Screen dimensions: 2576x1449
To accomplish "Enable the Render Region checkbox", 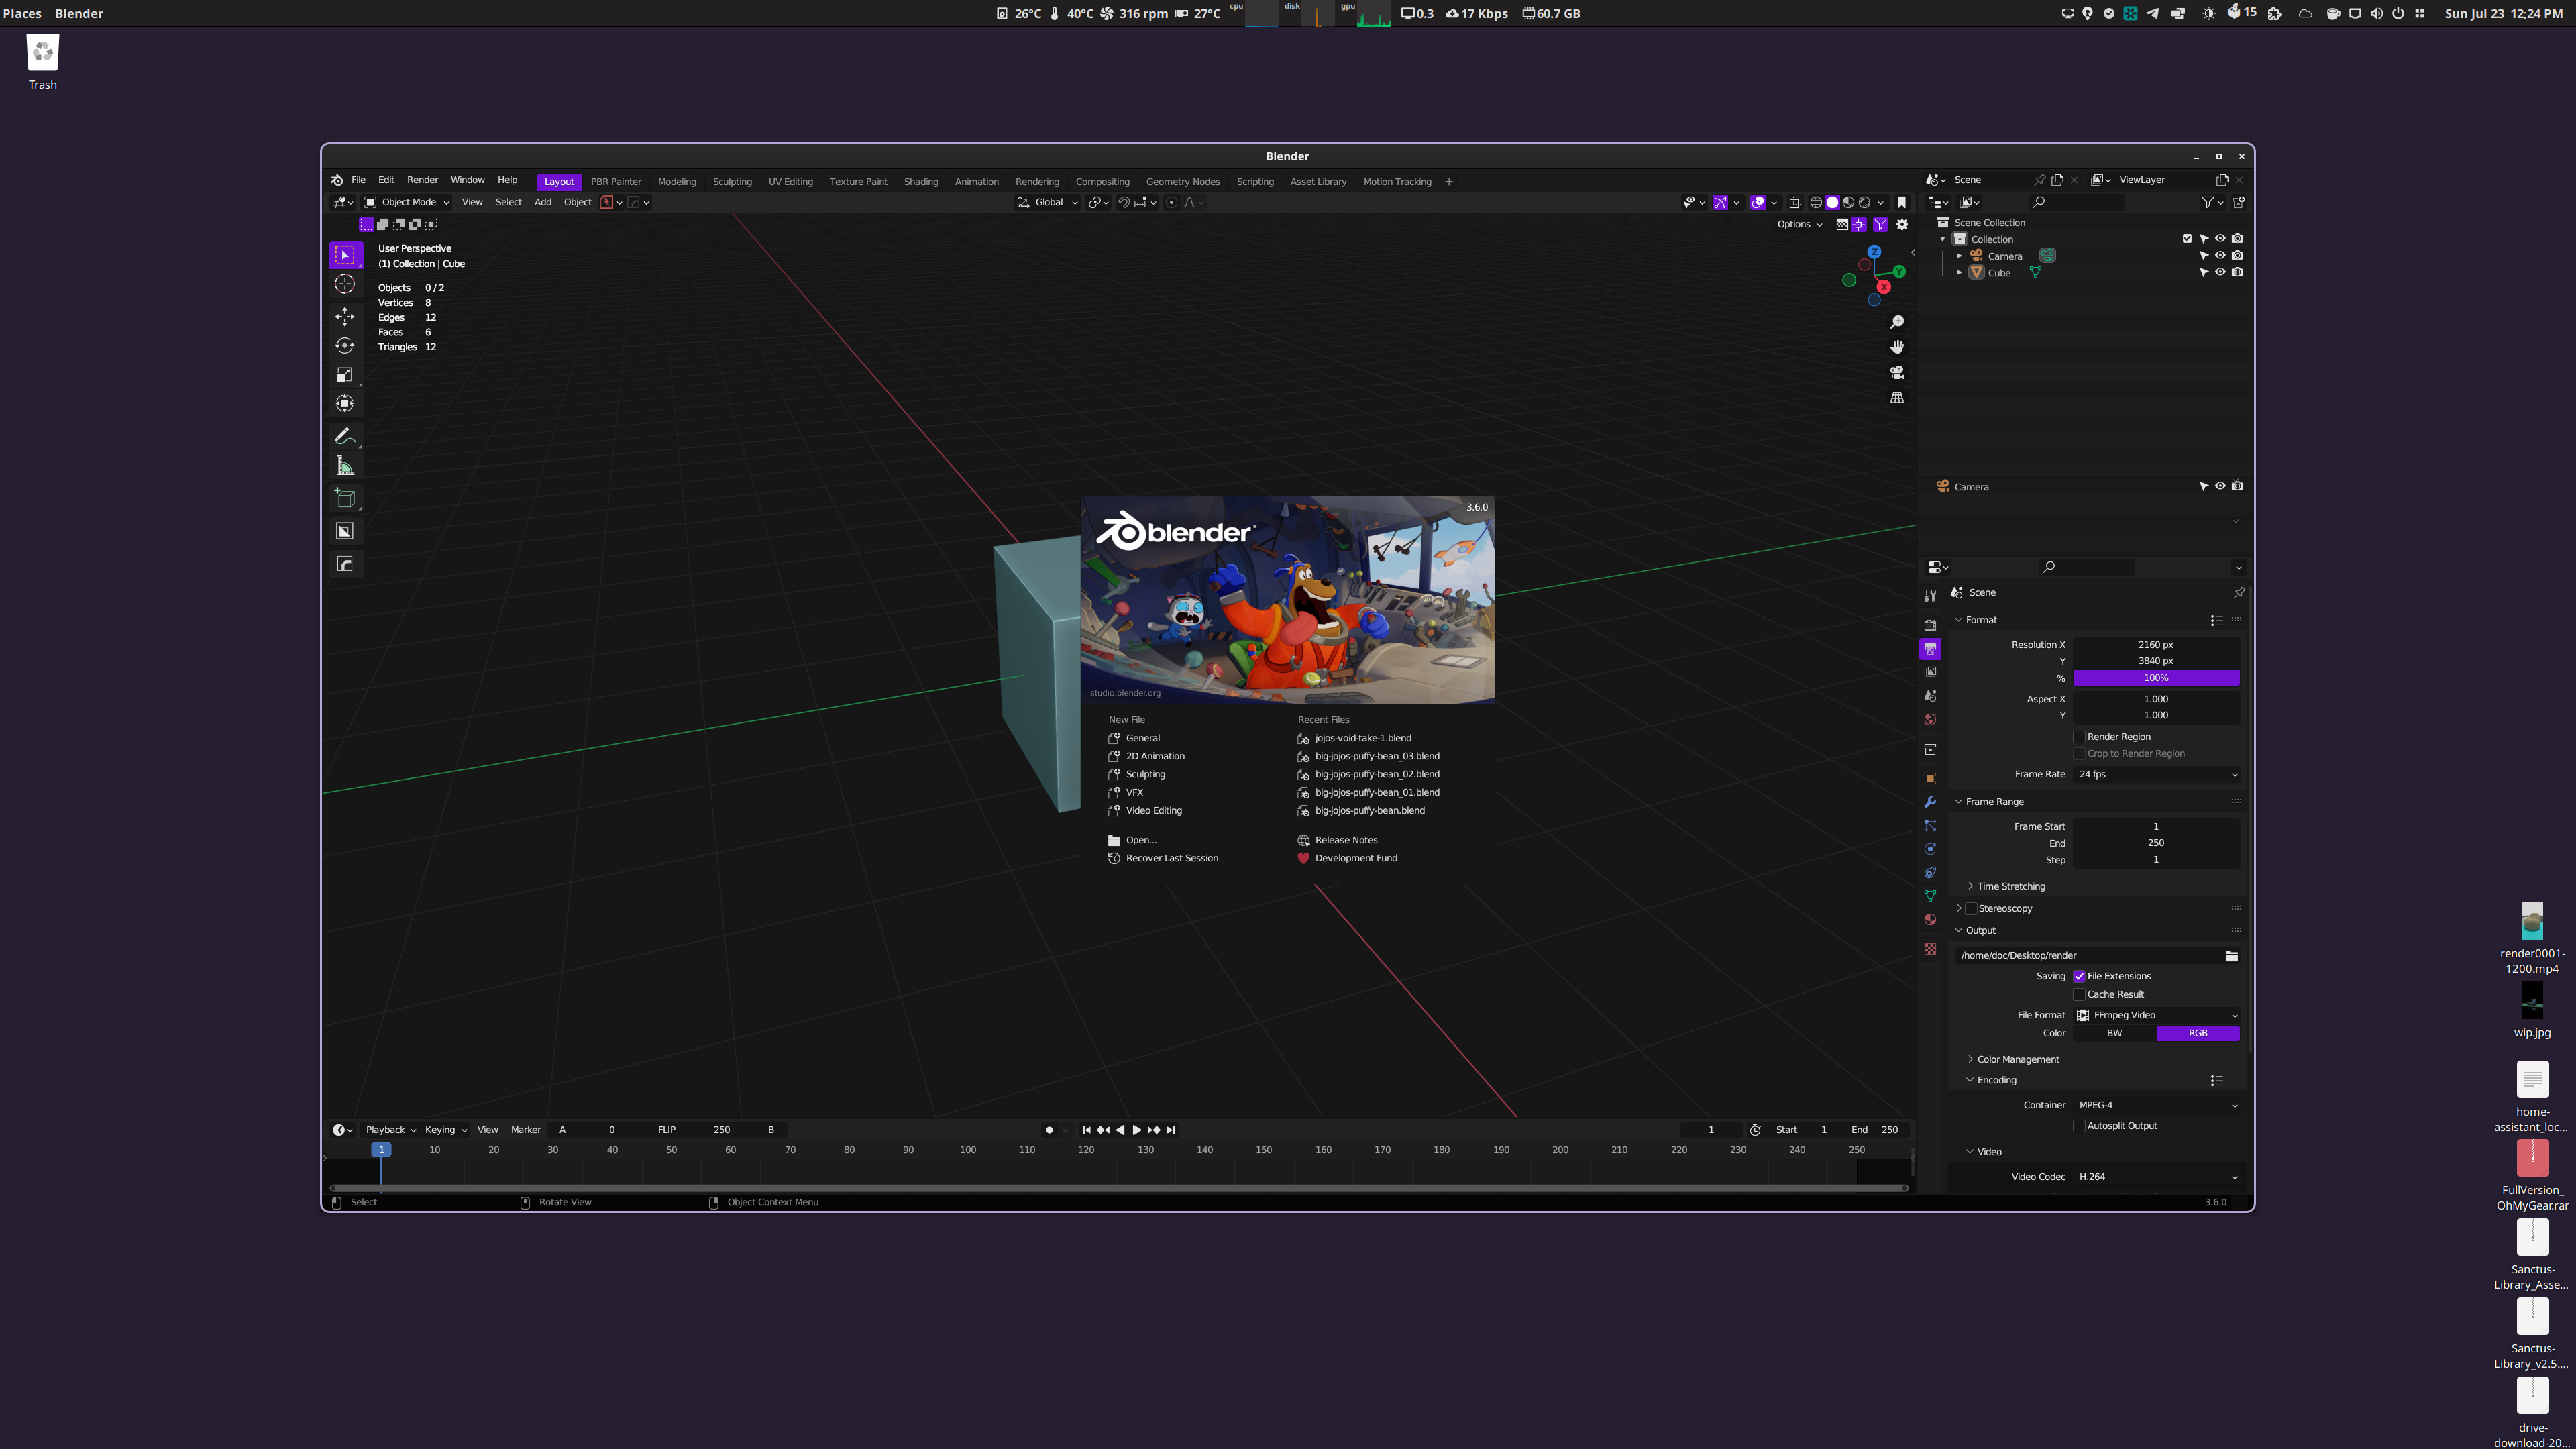I will 2080,736.
